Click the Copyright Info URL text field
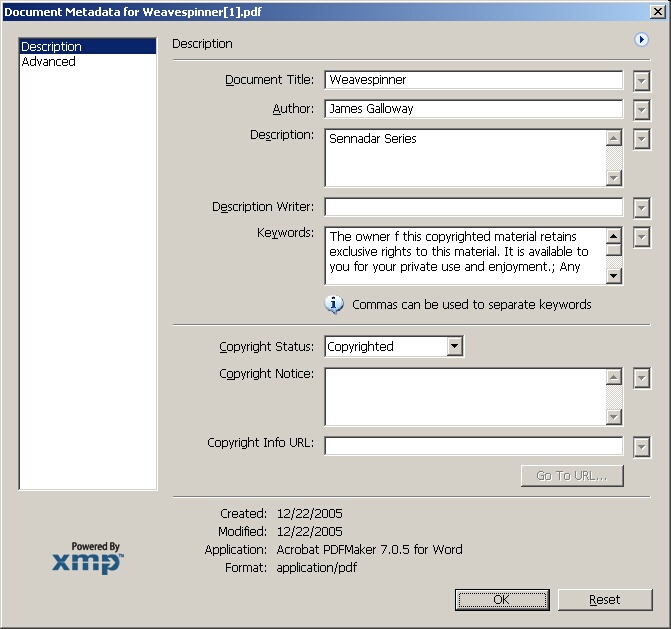 [473, 446]
